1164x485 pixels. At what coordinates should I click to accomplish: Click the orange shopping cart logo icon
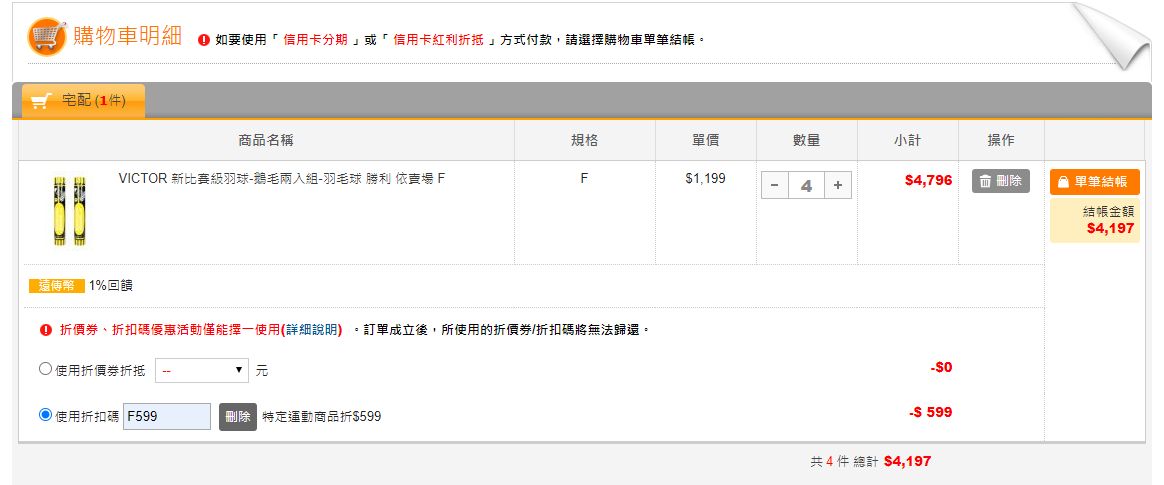[46, 38]
